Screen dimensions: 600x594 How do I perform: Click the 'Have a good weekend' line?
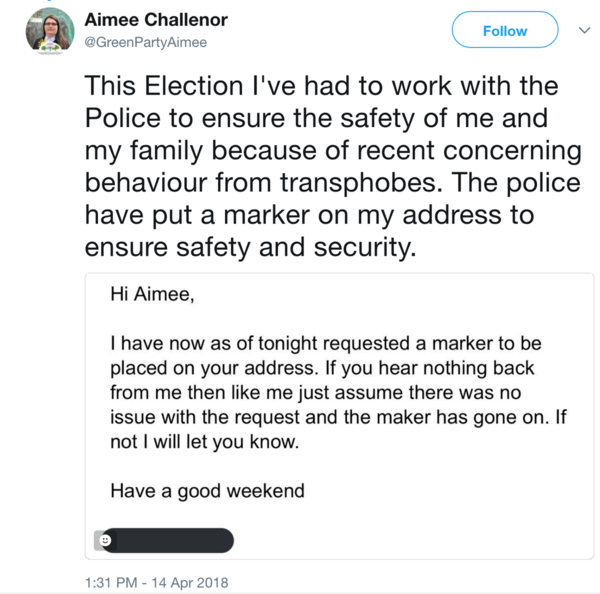pos(207,491)
